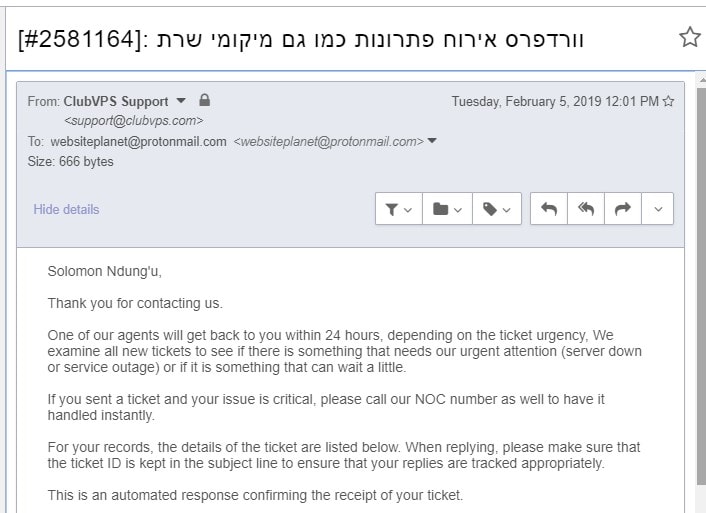
Task: Click the message scrollbar thumb
Action: tap(701, 286)
